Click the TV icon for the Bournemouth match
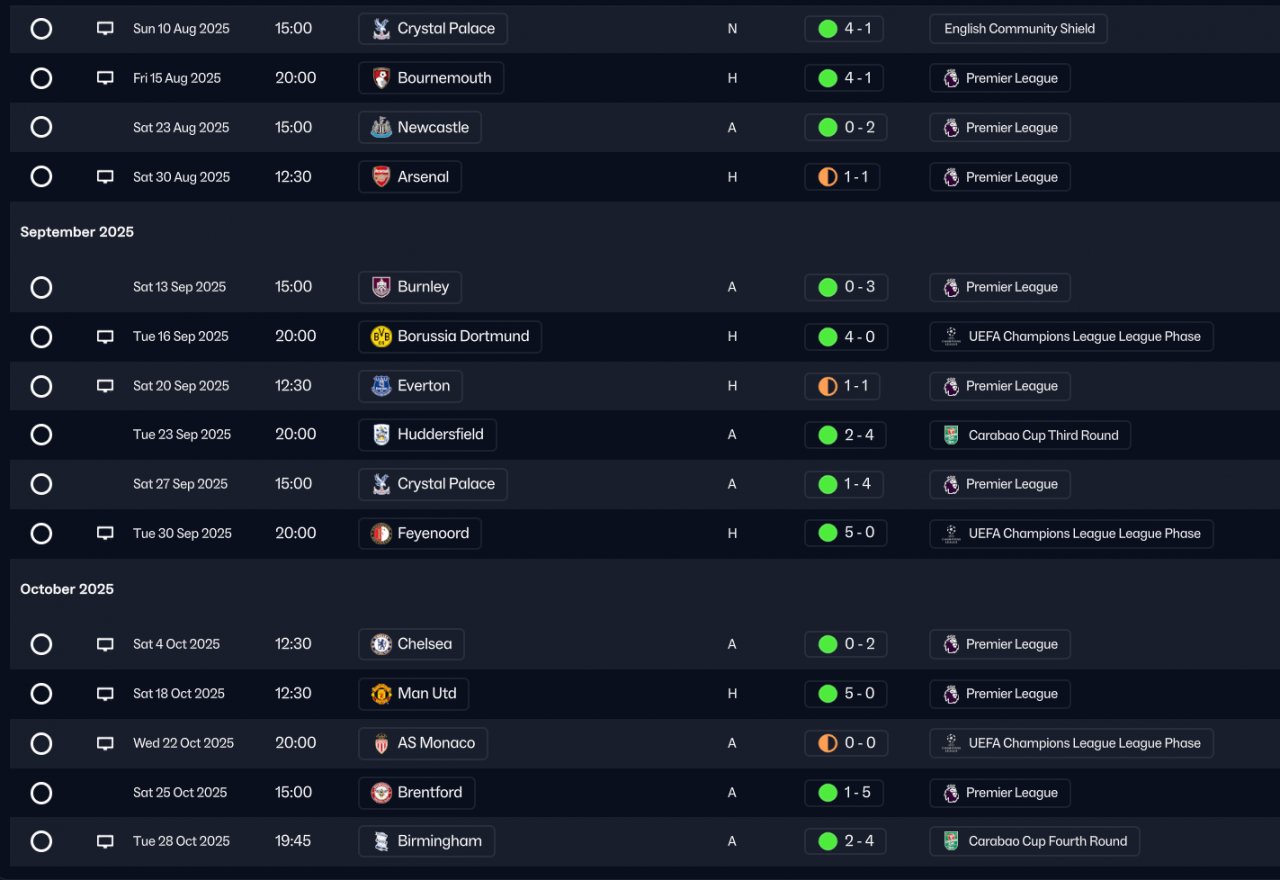Screen dimensions: 1280x880 (105, 78)
